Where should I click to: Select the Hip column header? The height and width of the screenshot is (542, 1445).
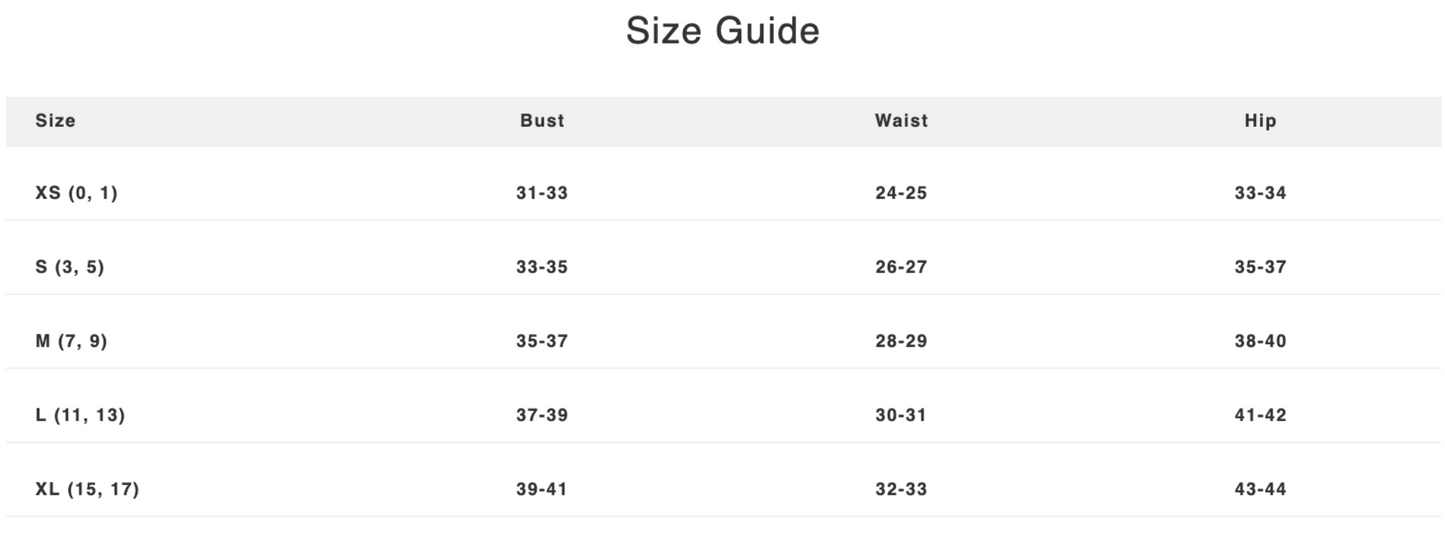1260,121
